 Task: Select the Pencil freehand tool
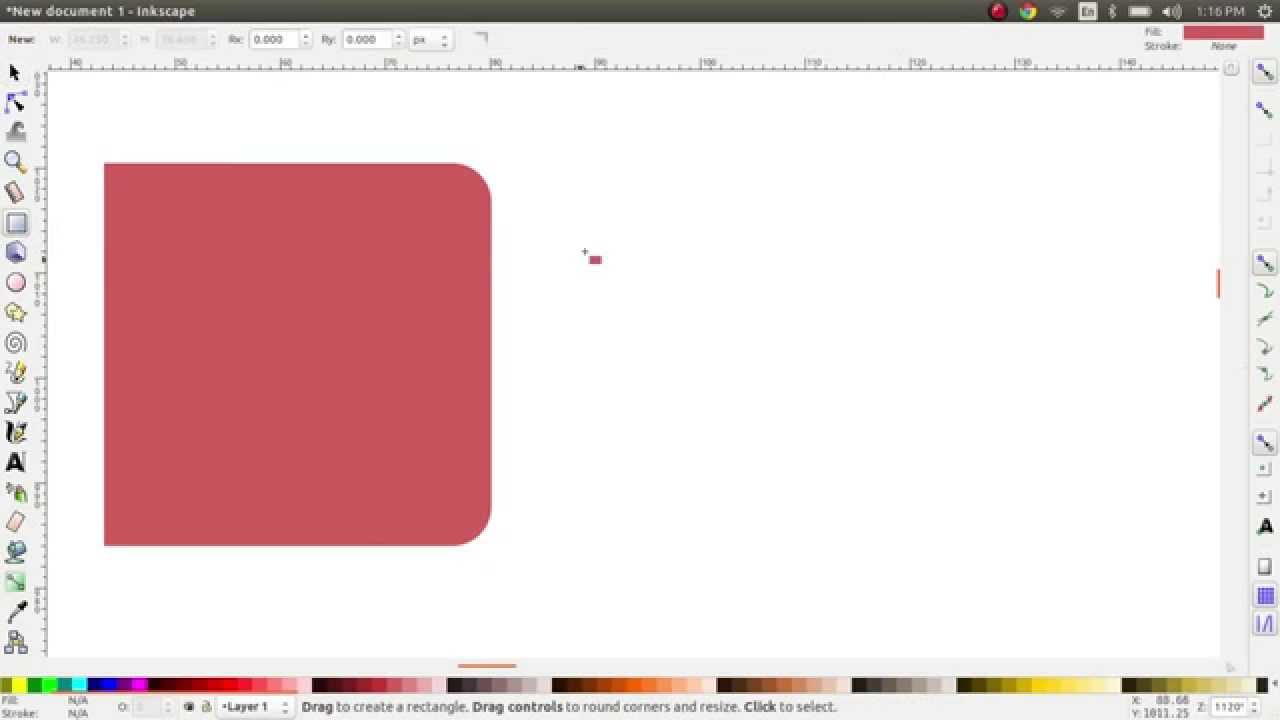tap(15, 373)
